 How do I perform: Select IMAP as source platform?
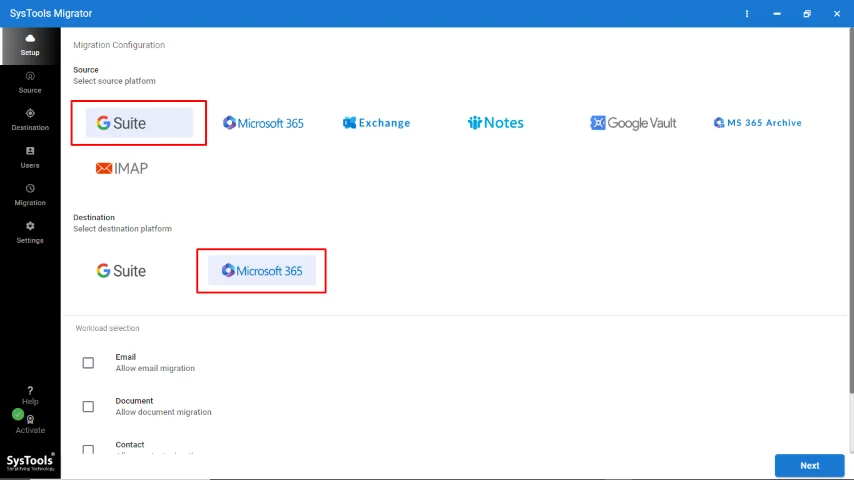coord(121,168)
